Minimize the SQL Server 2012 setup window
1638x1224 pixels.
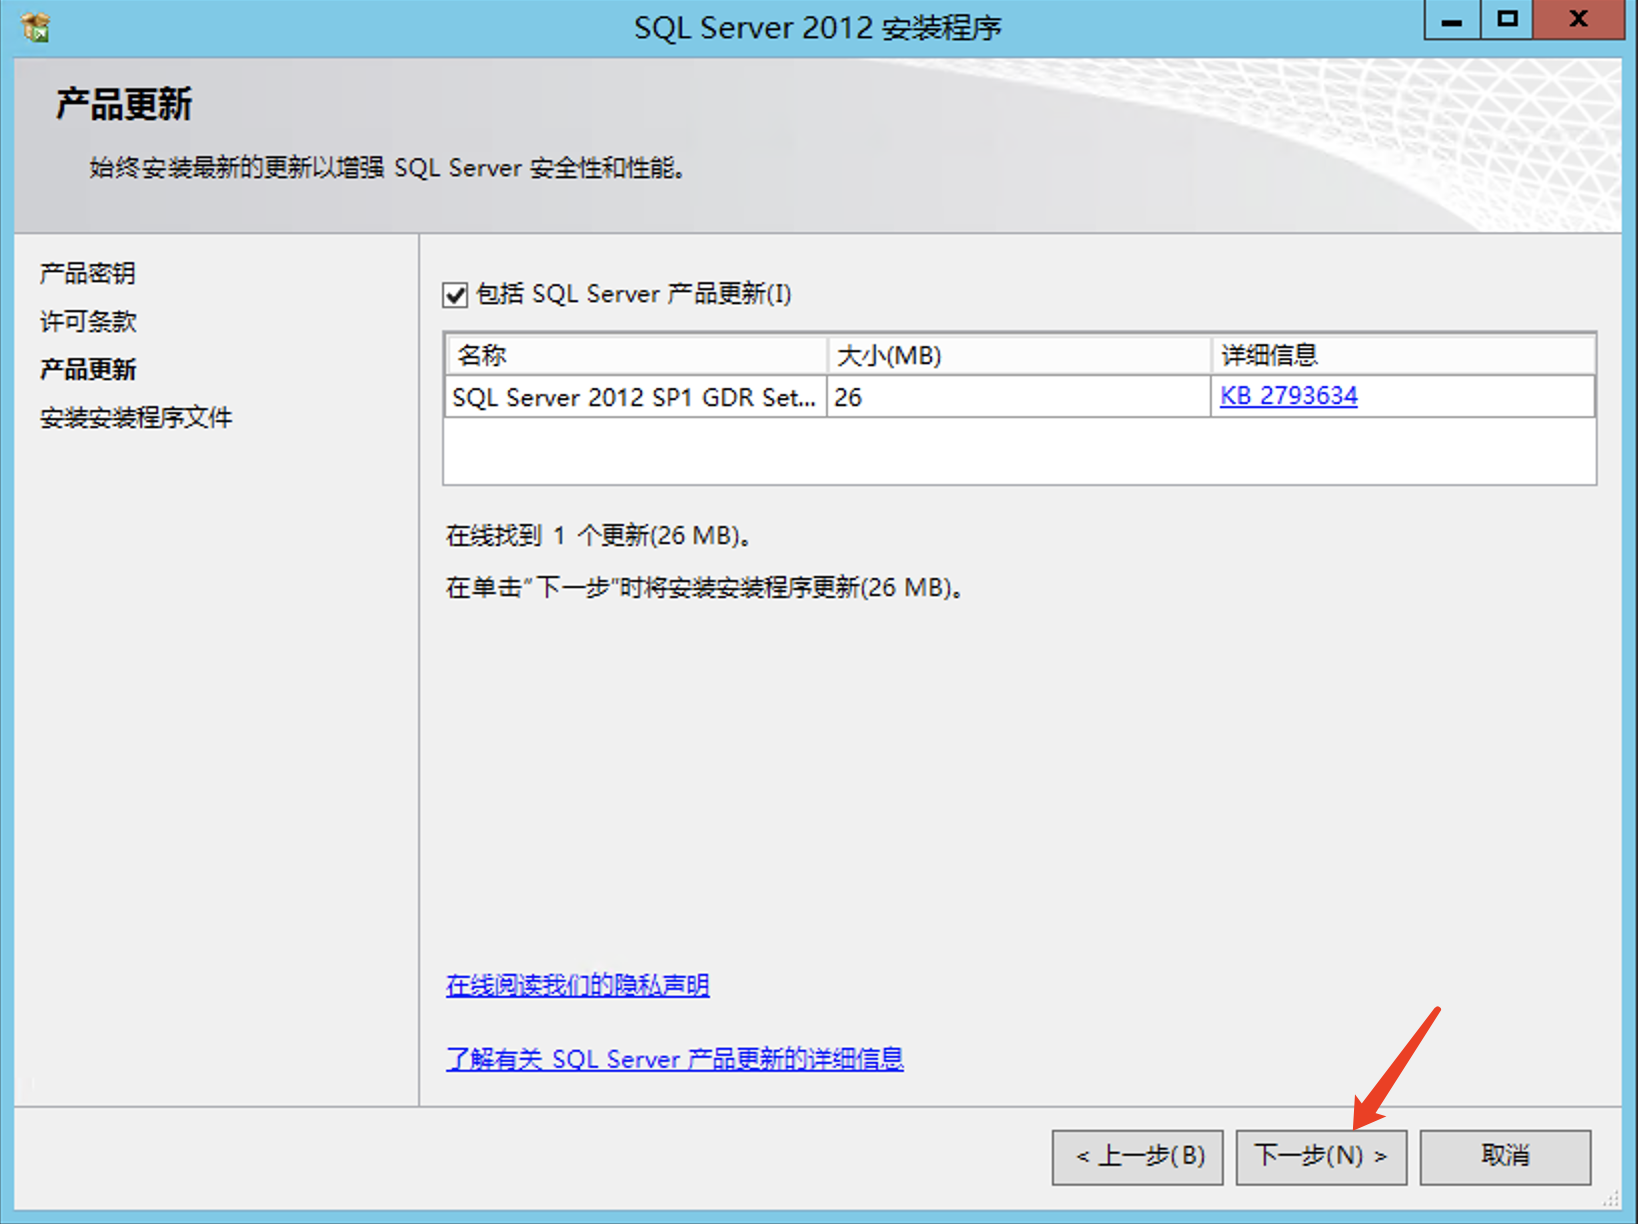click(x=1452, y=20)
